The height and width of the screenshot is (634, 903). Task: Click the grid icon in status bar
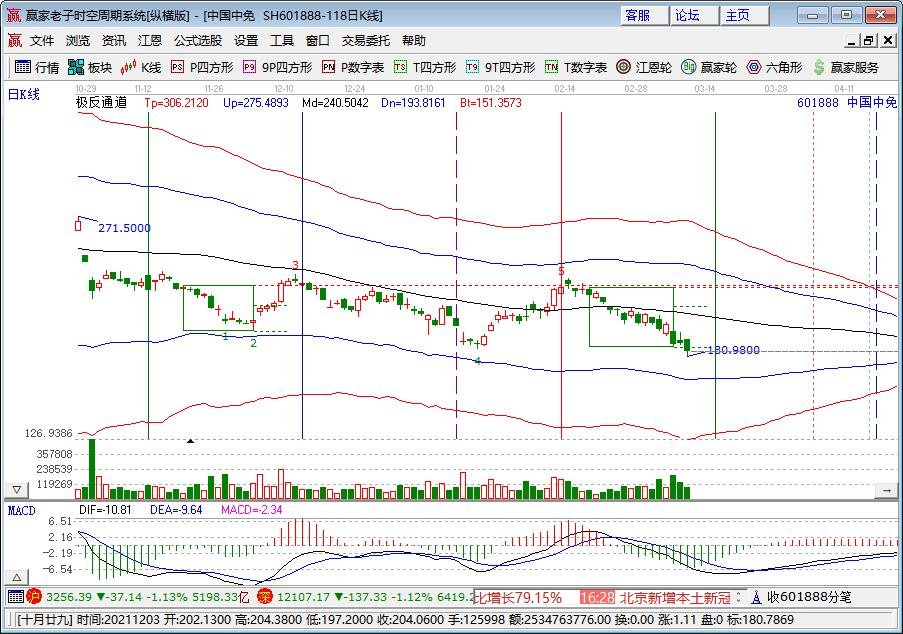[x=16, y=597]
